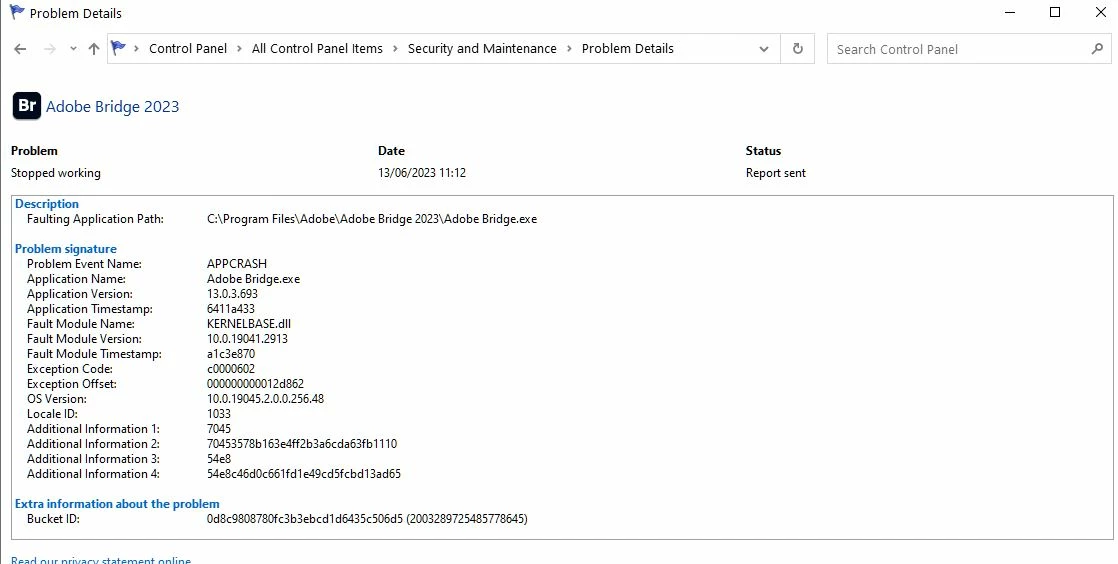Select Additional Information 2 hash value
Screen dimensions: 1118x564
pyautogui.click(x=302, y=443)
